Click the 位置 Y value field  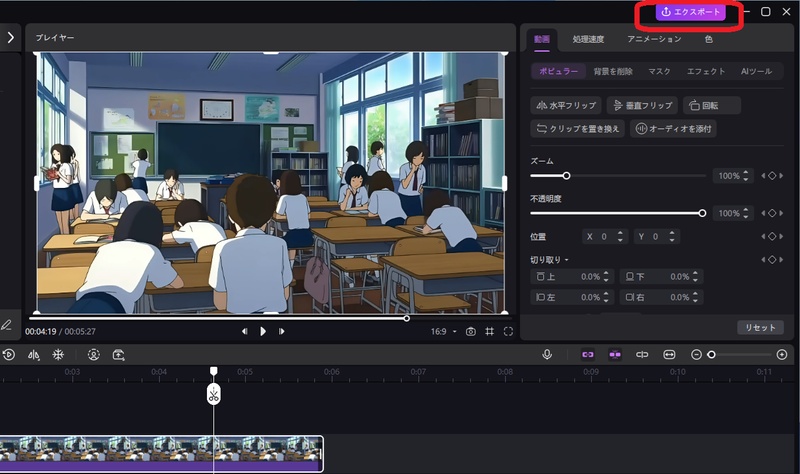click(x=657, y=237)
